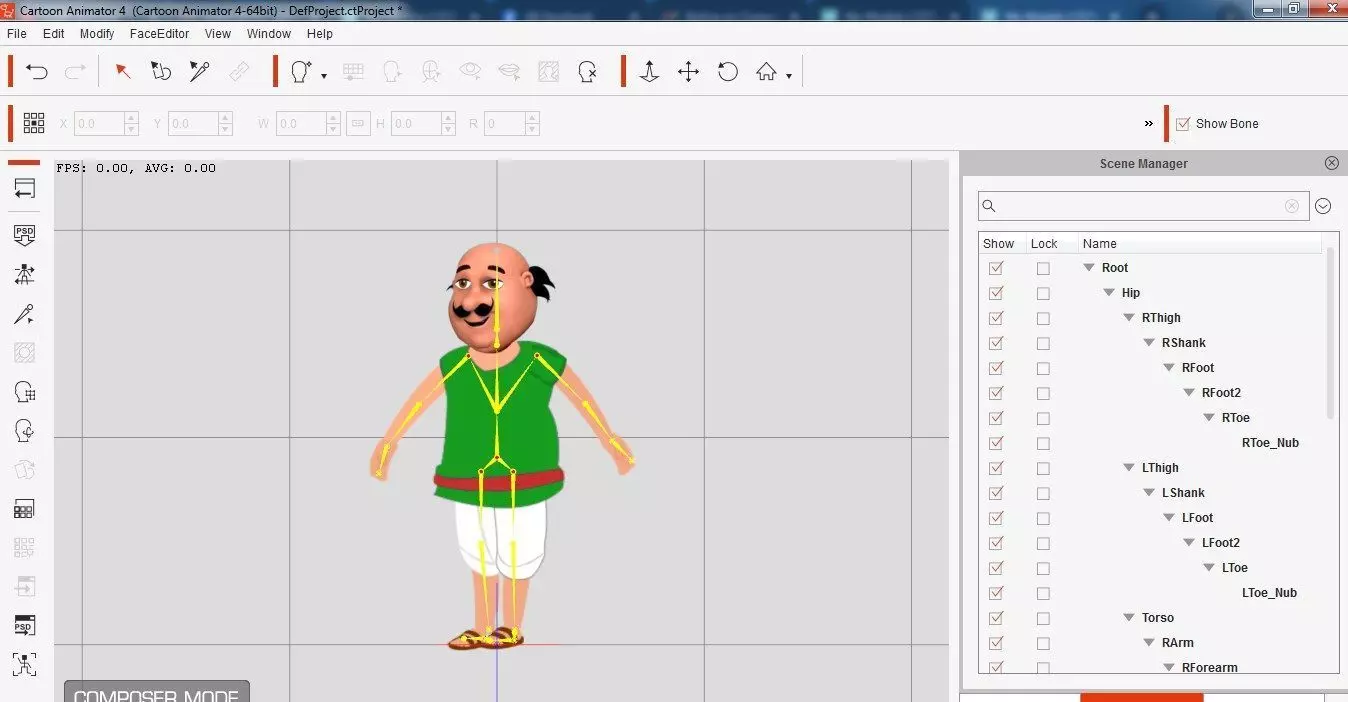Select the LFoot2 tree item
1348x702 pixels.
pyautogui.click(x=1221, y=543)
